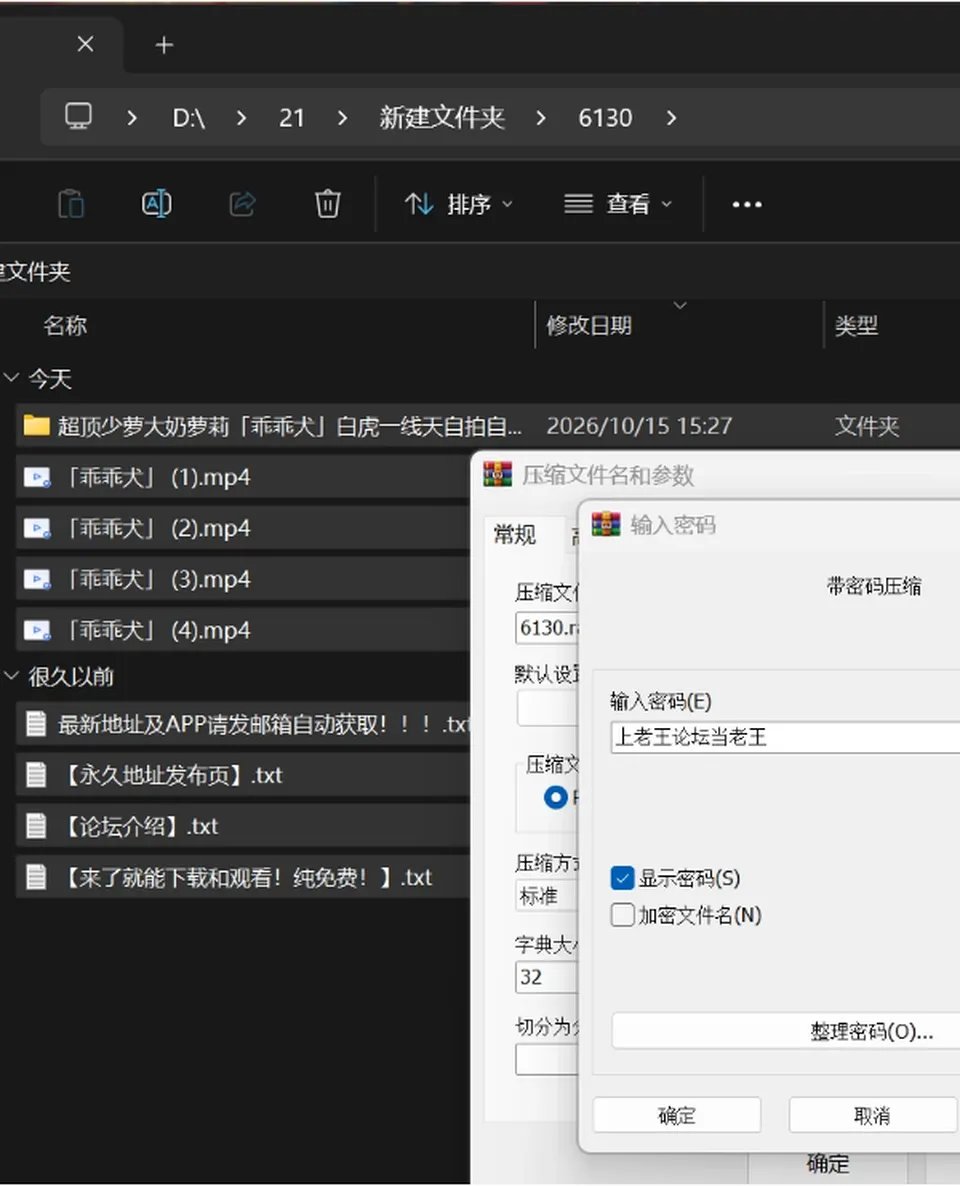Open the three-dot more options menu
This screenshot has height=1186, width=960.
tap(747, 204)
